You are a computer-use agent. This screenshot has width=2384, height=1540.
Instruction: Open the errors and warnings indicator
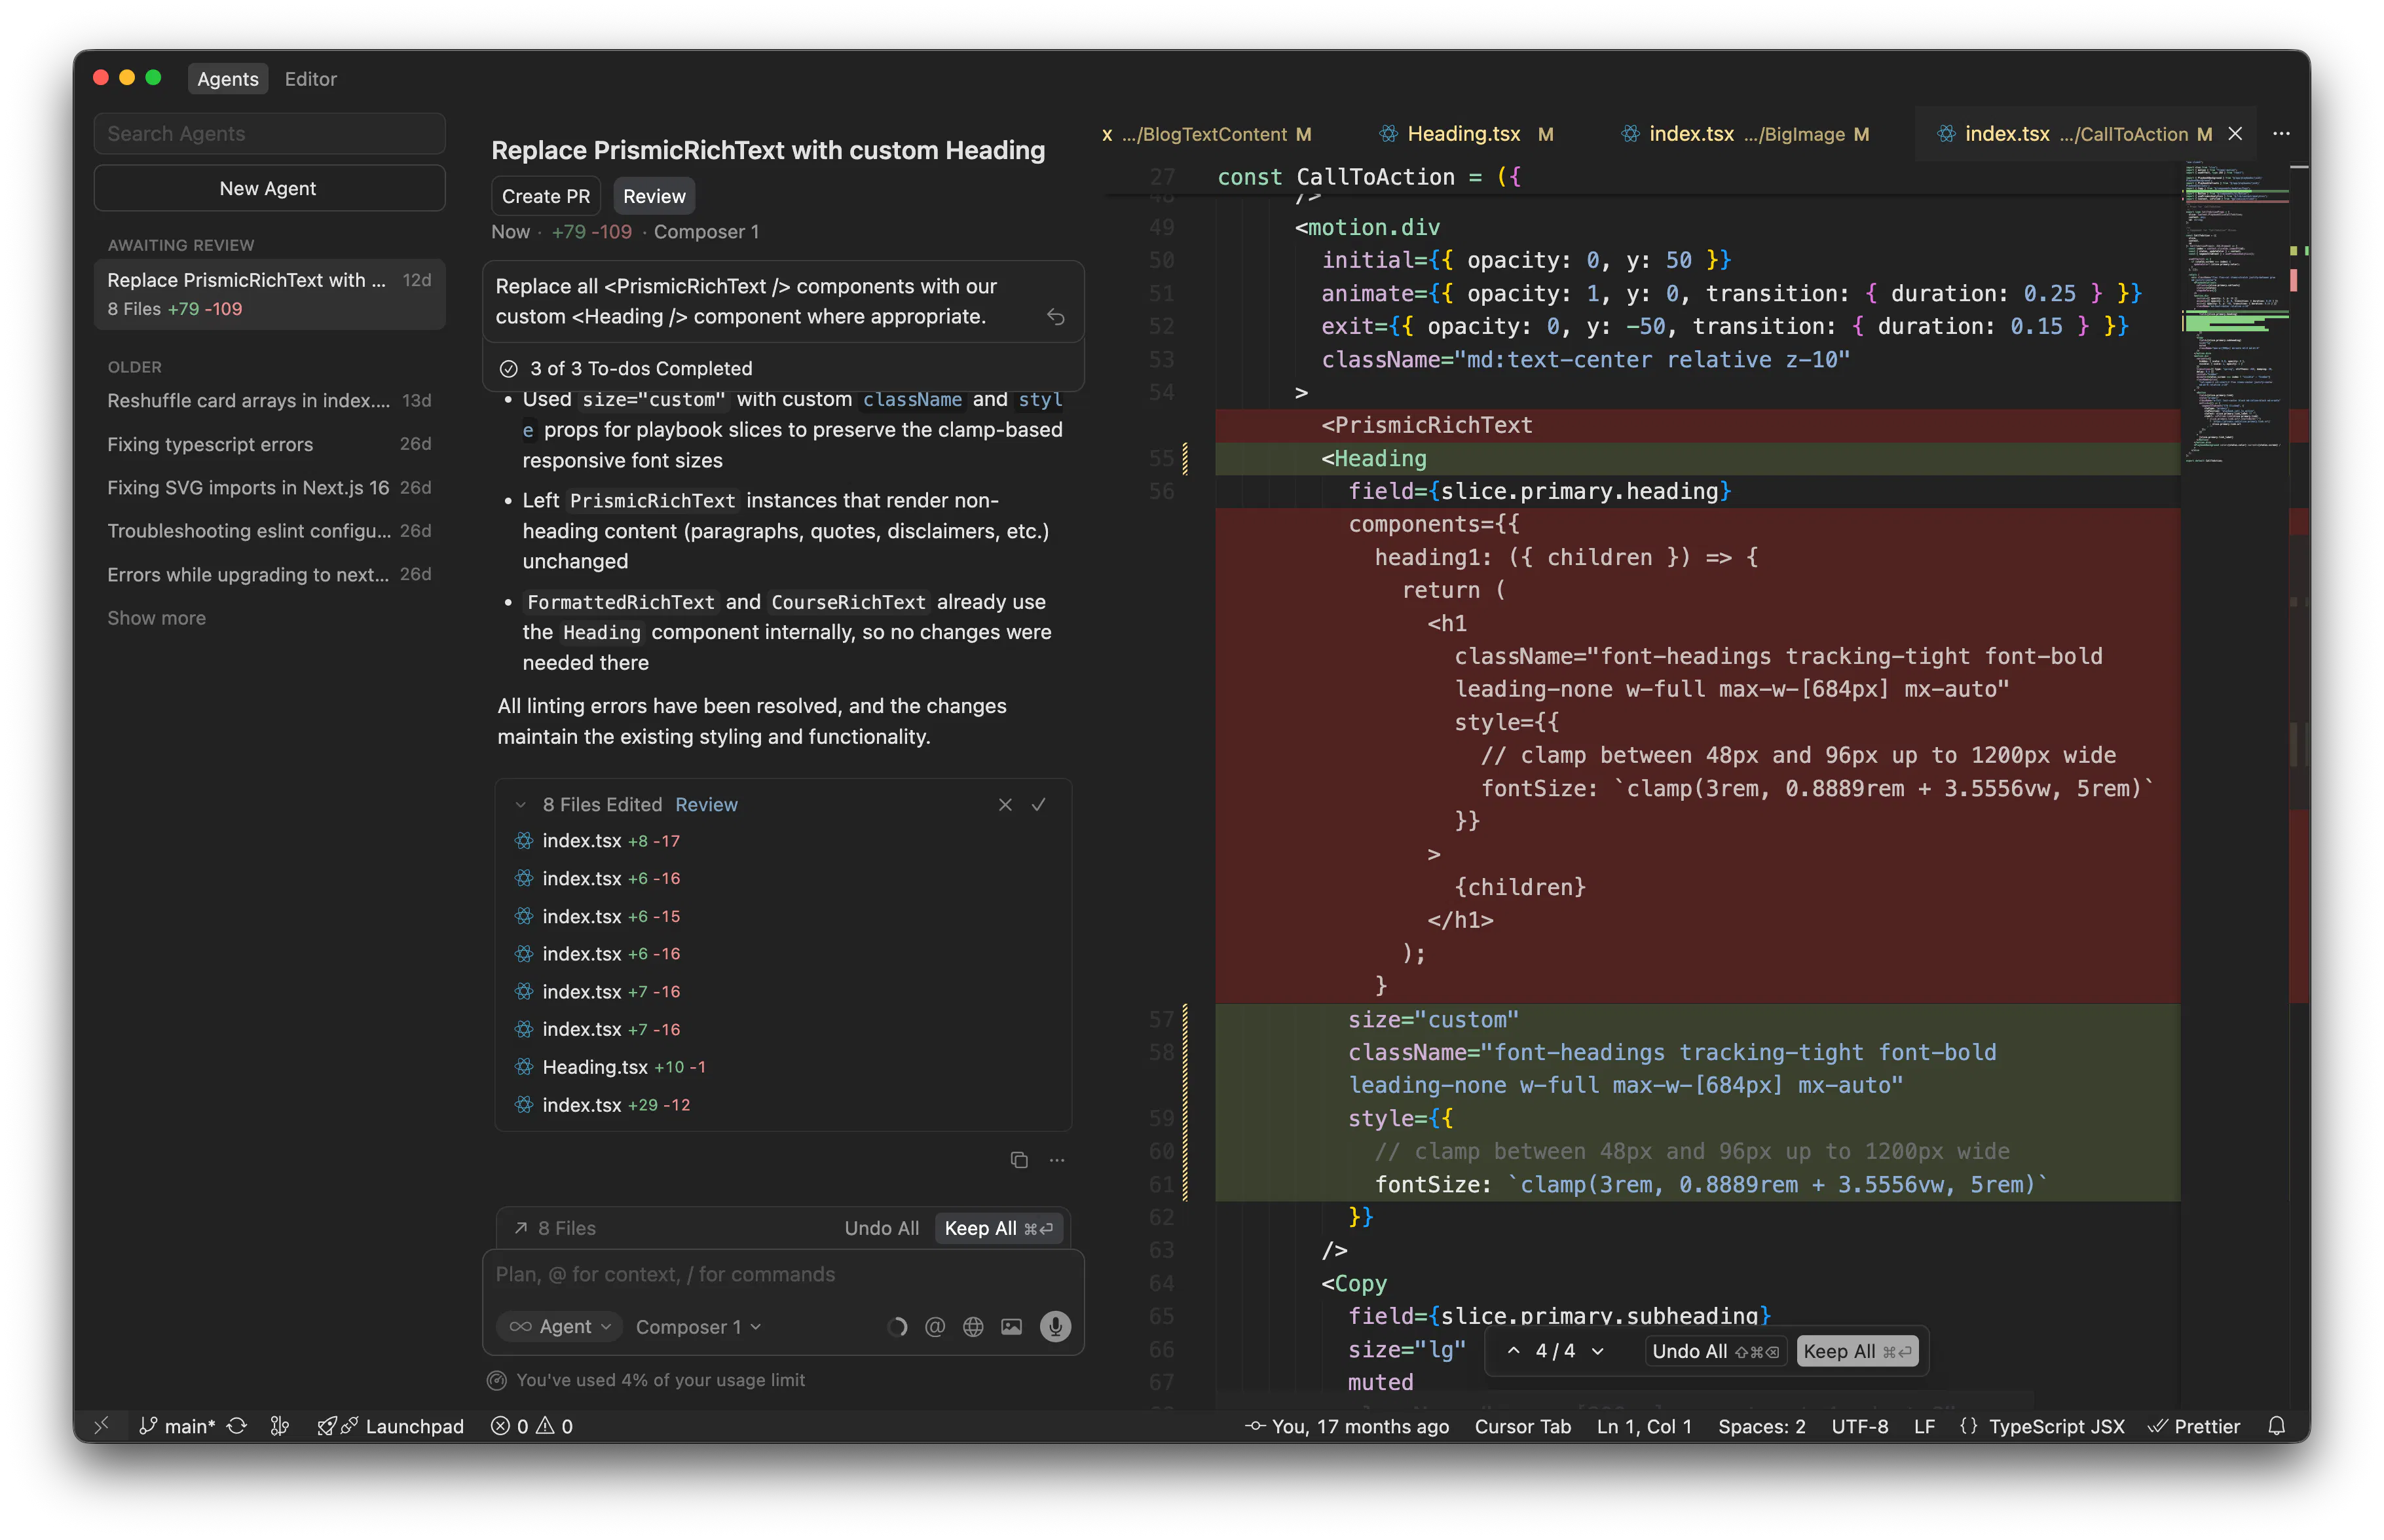[531, 1426]
